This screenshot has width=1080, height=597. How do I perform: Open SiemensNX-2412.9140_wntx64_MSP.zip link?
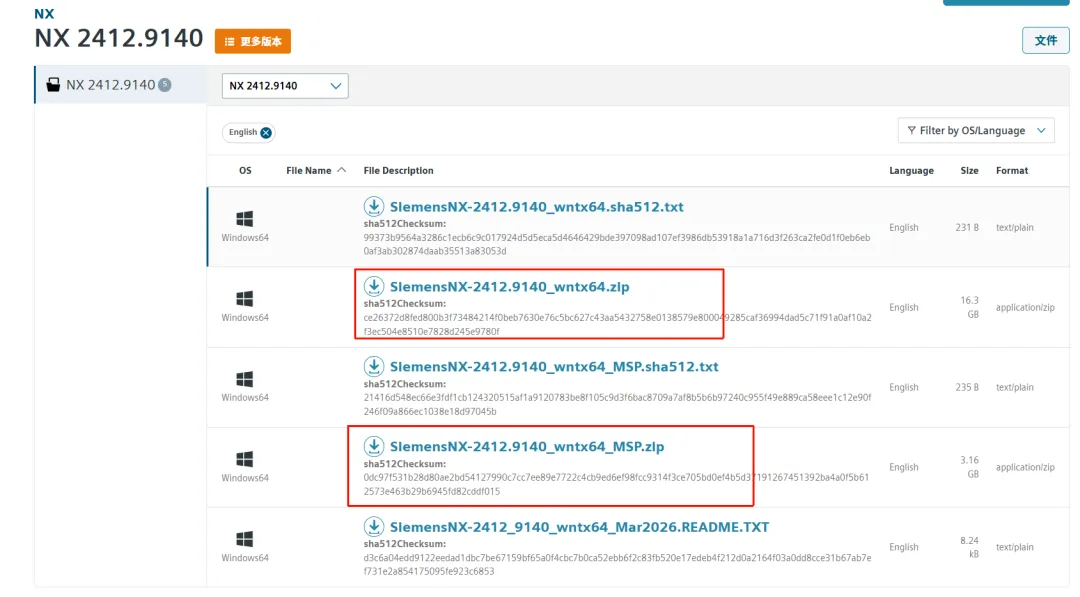(x=527, y=446)
